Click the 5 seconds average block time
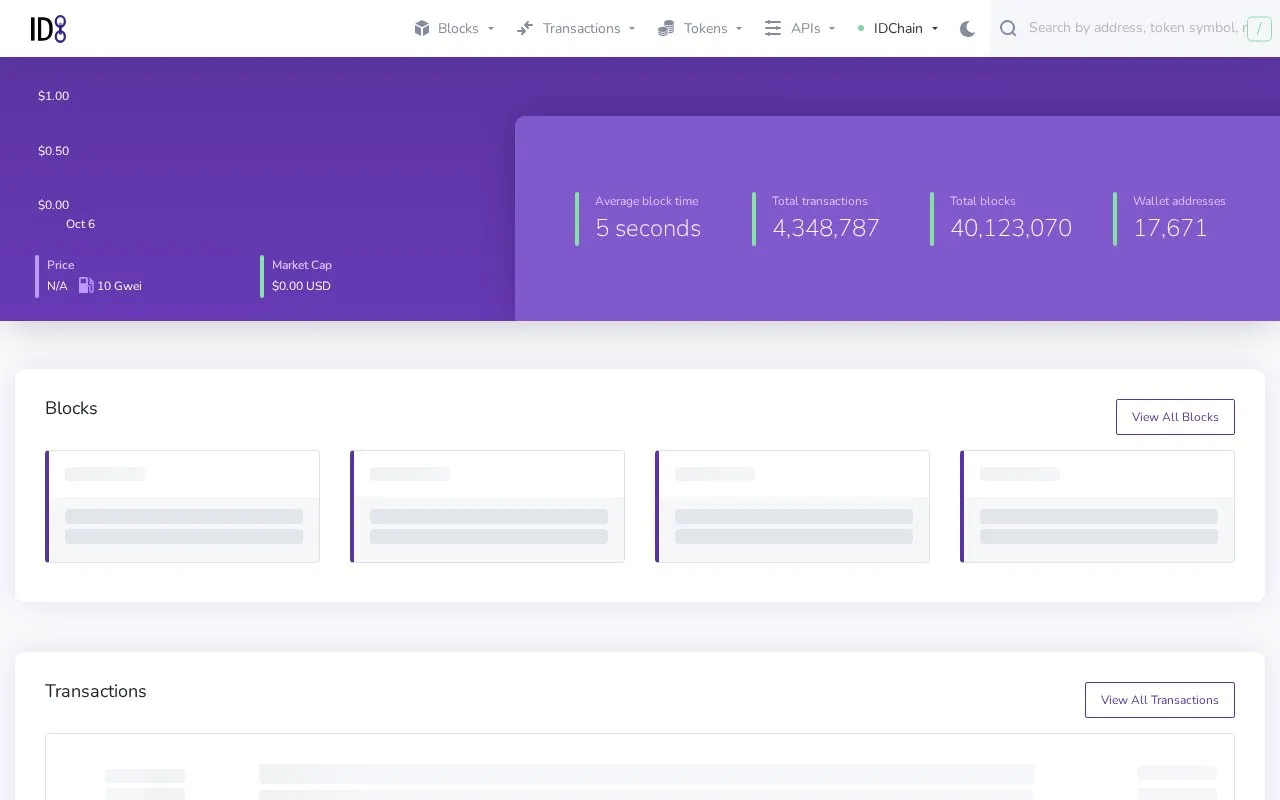This screenshot has height=800, width=1280. click(x=648, y=228)
